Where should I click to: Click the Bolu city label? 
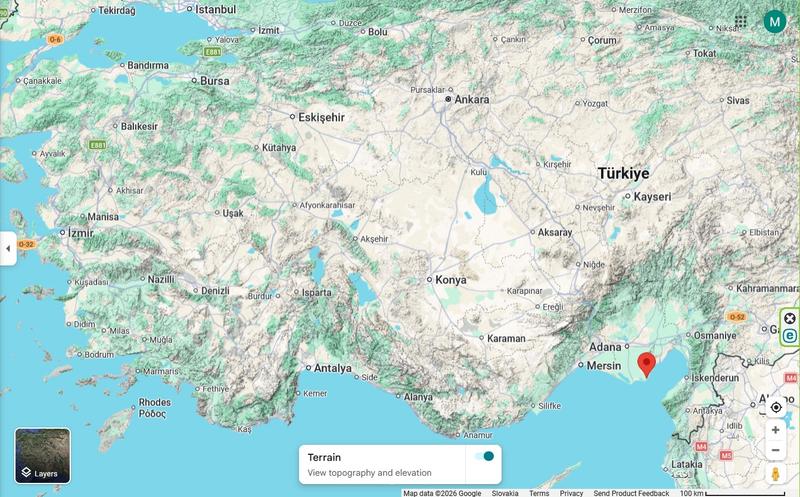(377, 32)
